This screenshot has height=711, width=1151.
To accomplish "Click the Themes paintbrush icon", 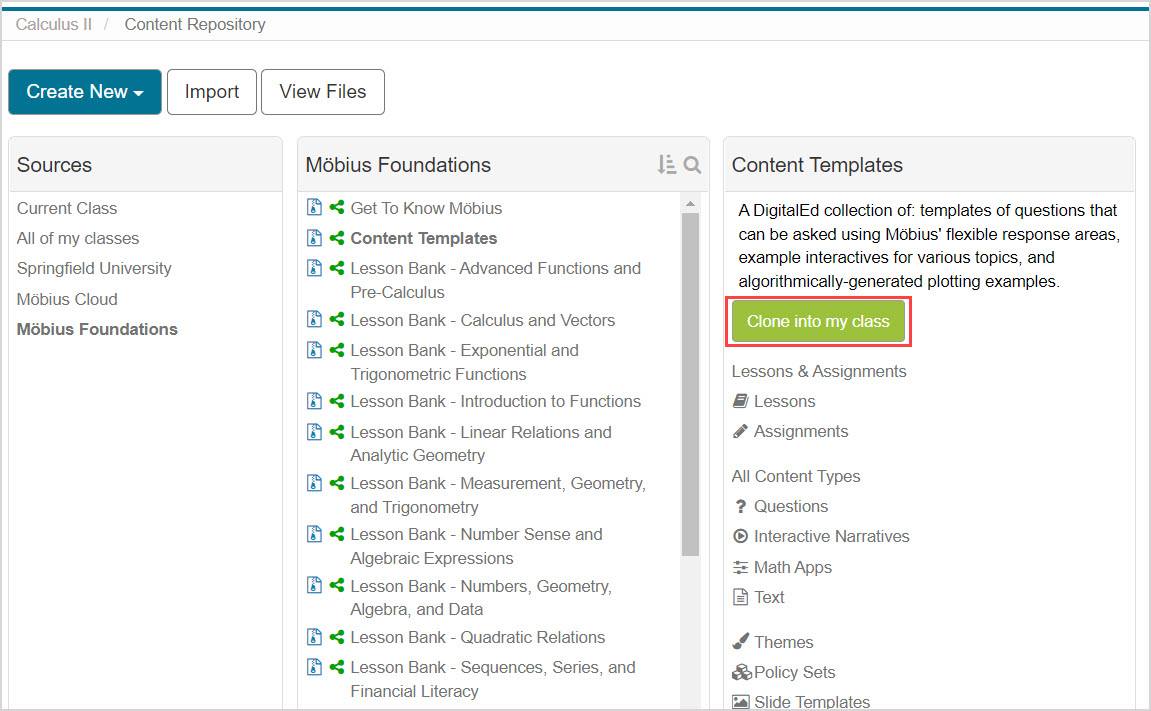I will [x=740, y=642].
